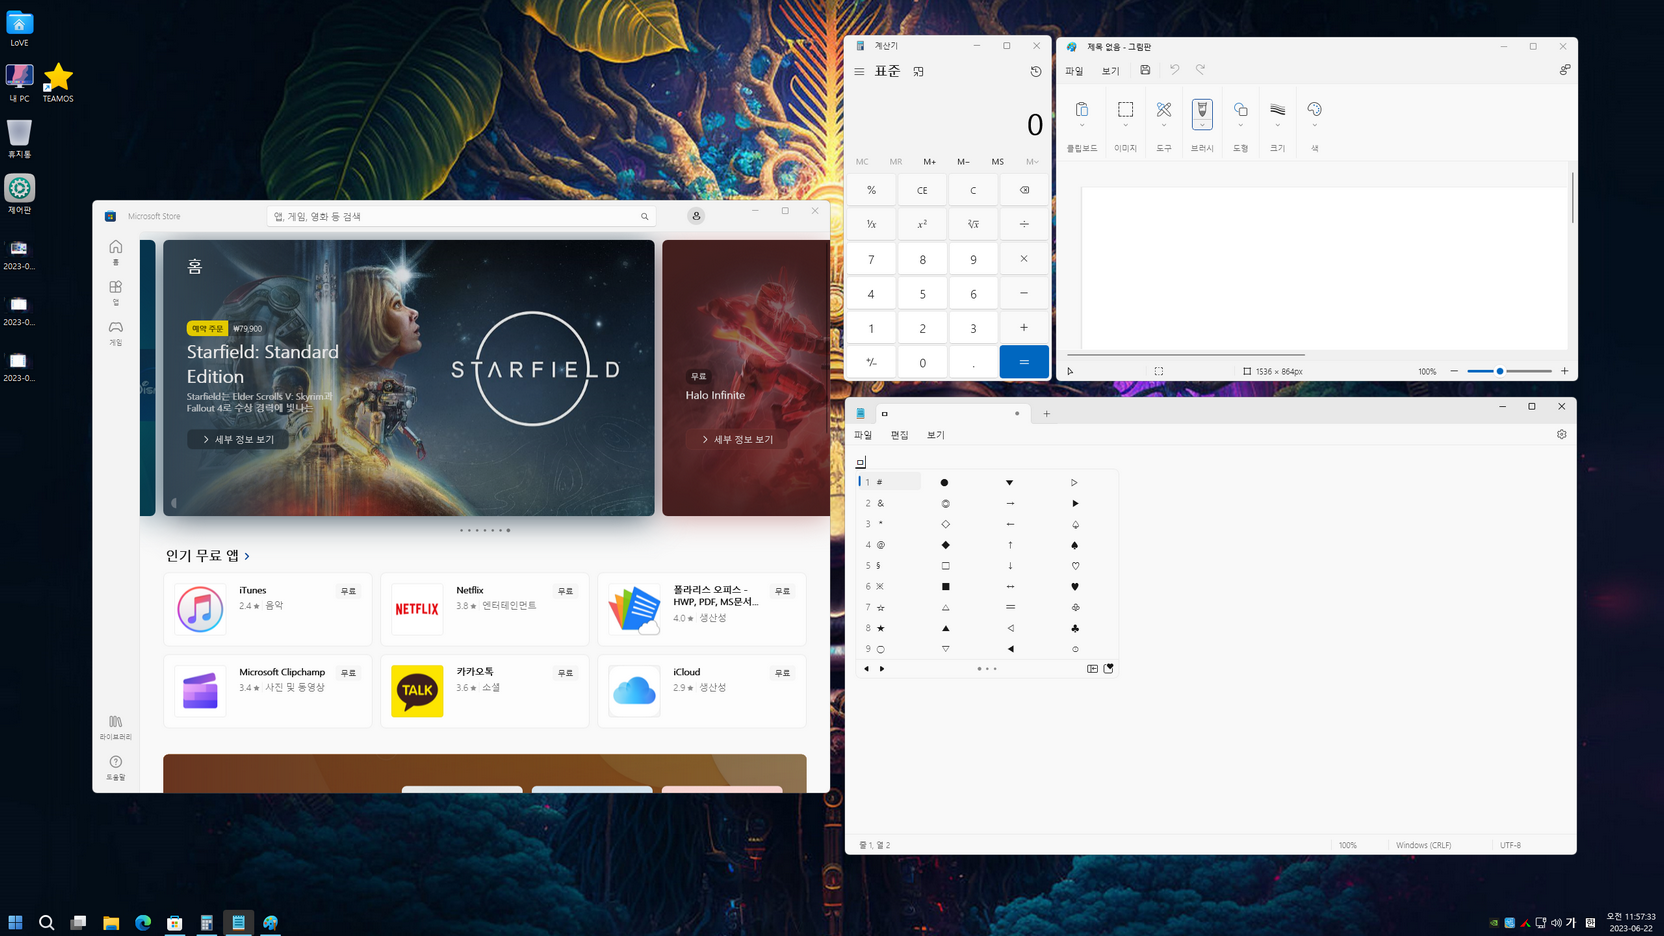
Task: View Starfield details button
Action: [238, 439]
